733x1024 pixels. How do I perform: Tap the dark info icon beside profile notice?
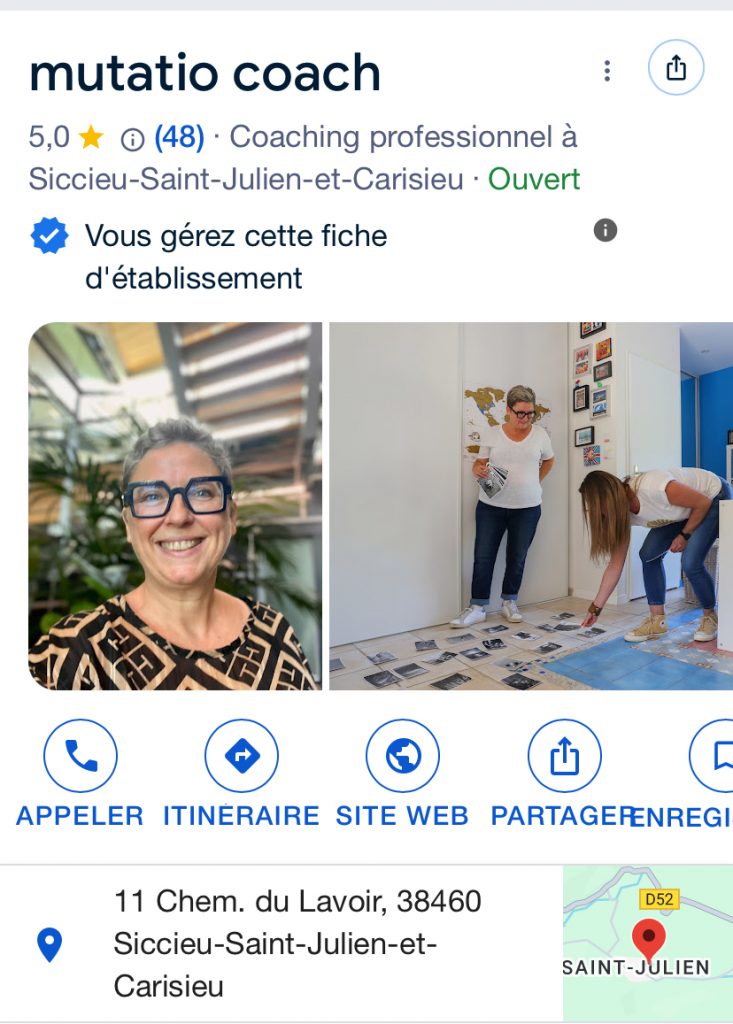tap(605, 230)
